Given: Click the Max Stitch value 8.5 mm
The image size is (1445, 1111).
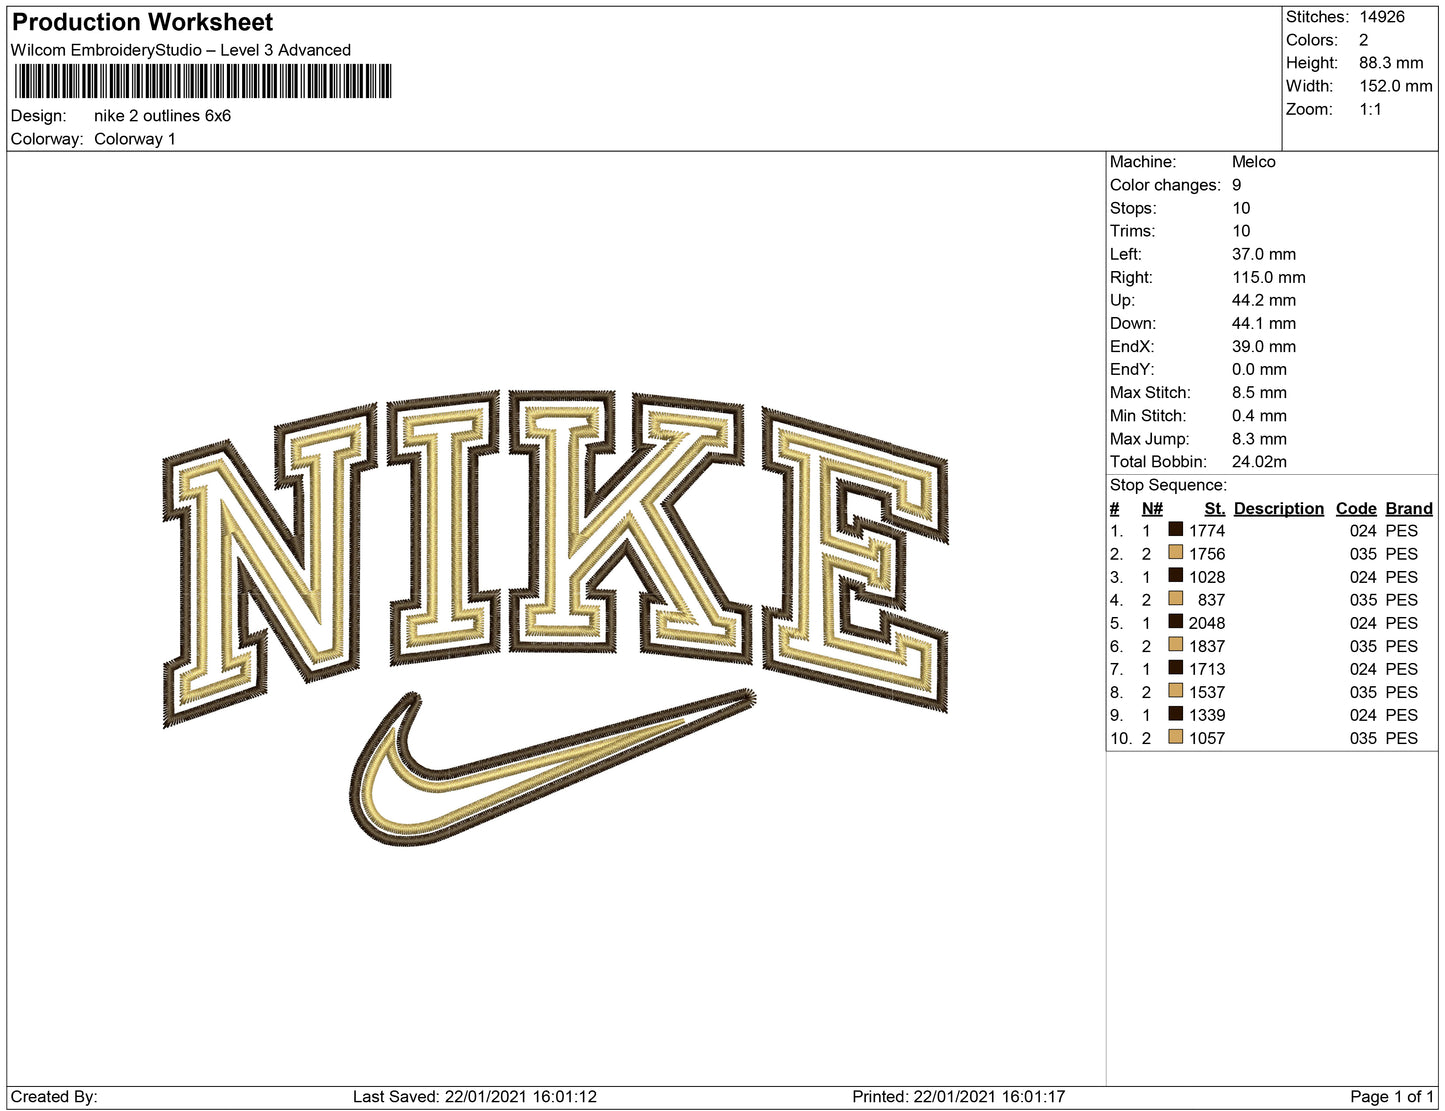Looking at the screenshot, I should click(1259, 393).
